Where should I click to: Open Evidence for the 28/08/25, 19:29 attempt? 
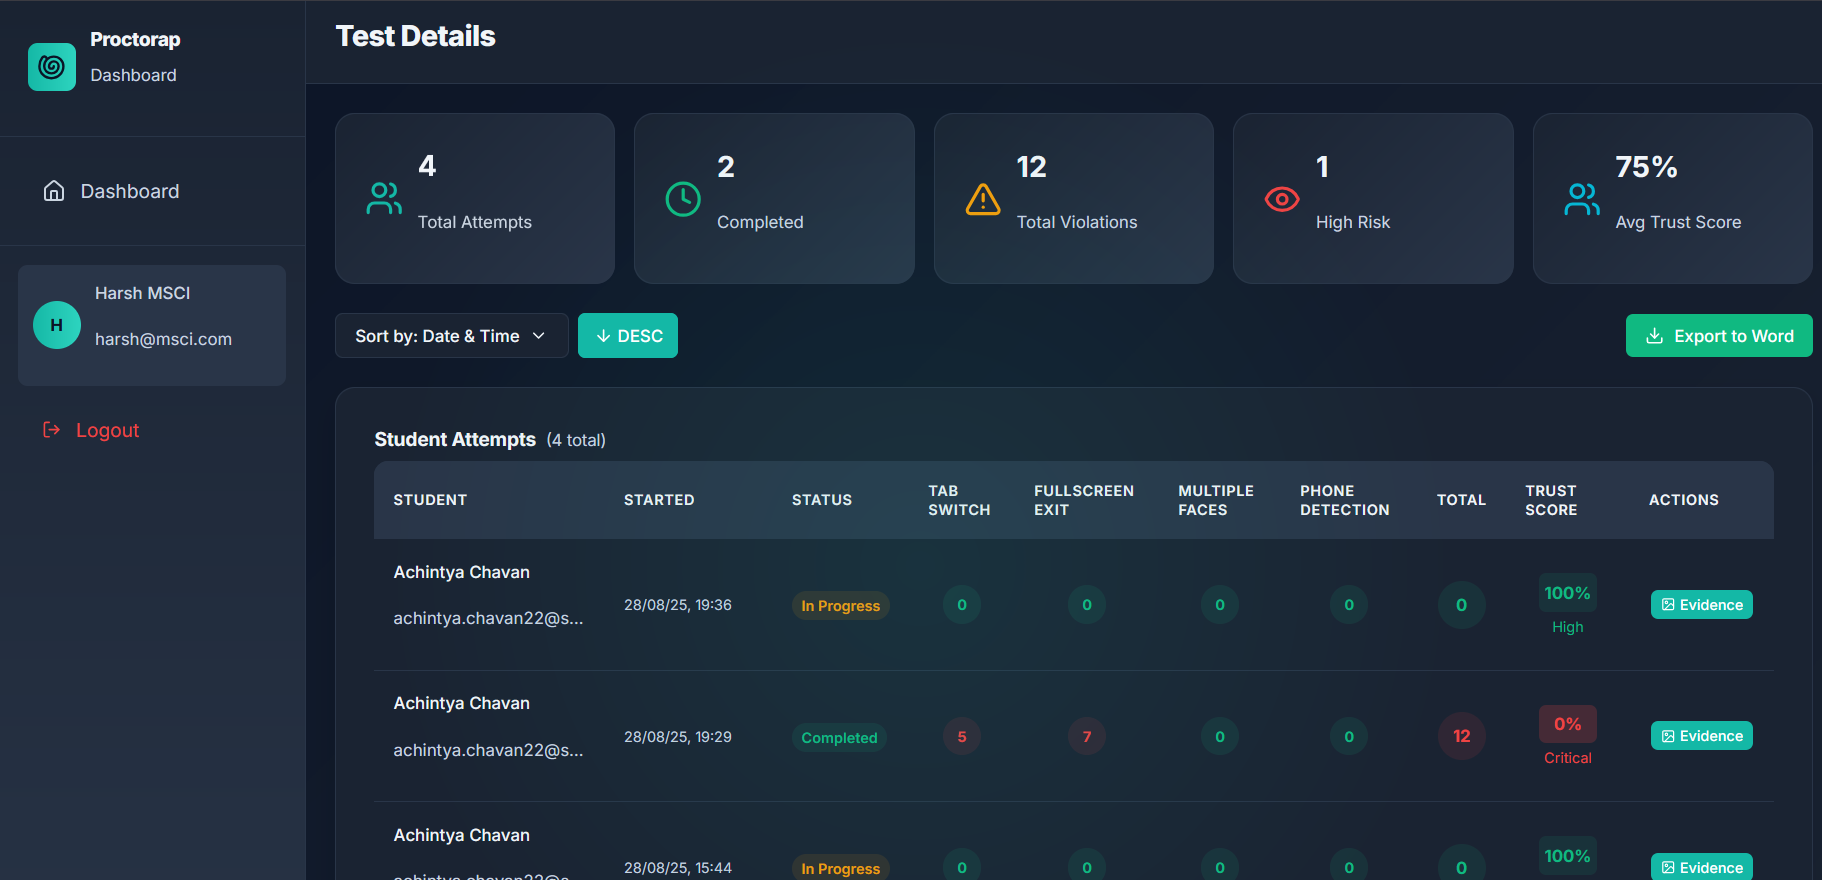[1701, 736]
